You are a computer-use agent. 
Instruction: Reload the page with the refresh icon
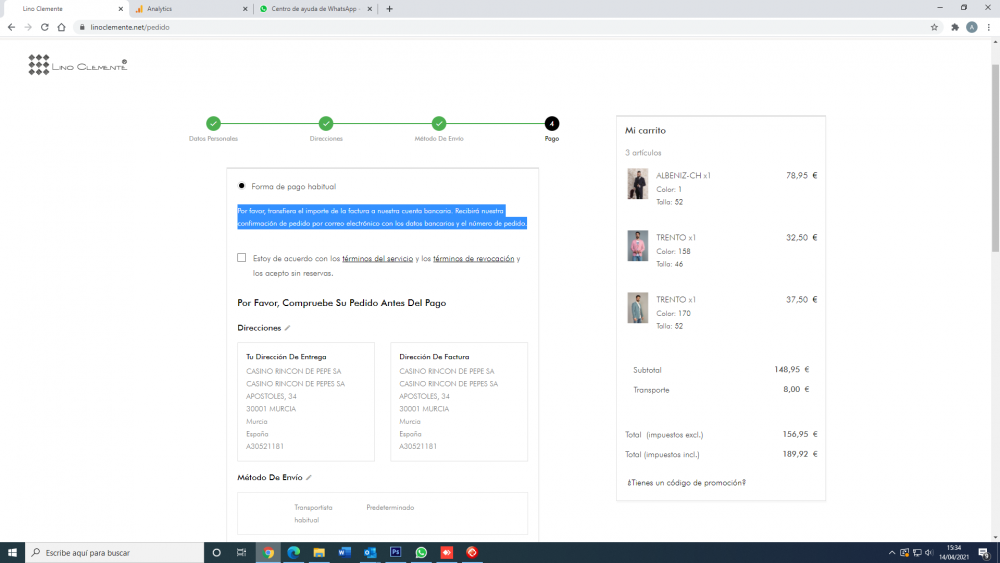pos(45,27)
